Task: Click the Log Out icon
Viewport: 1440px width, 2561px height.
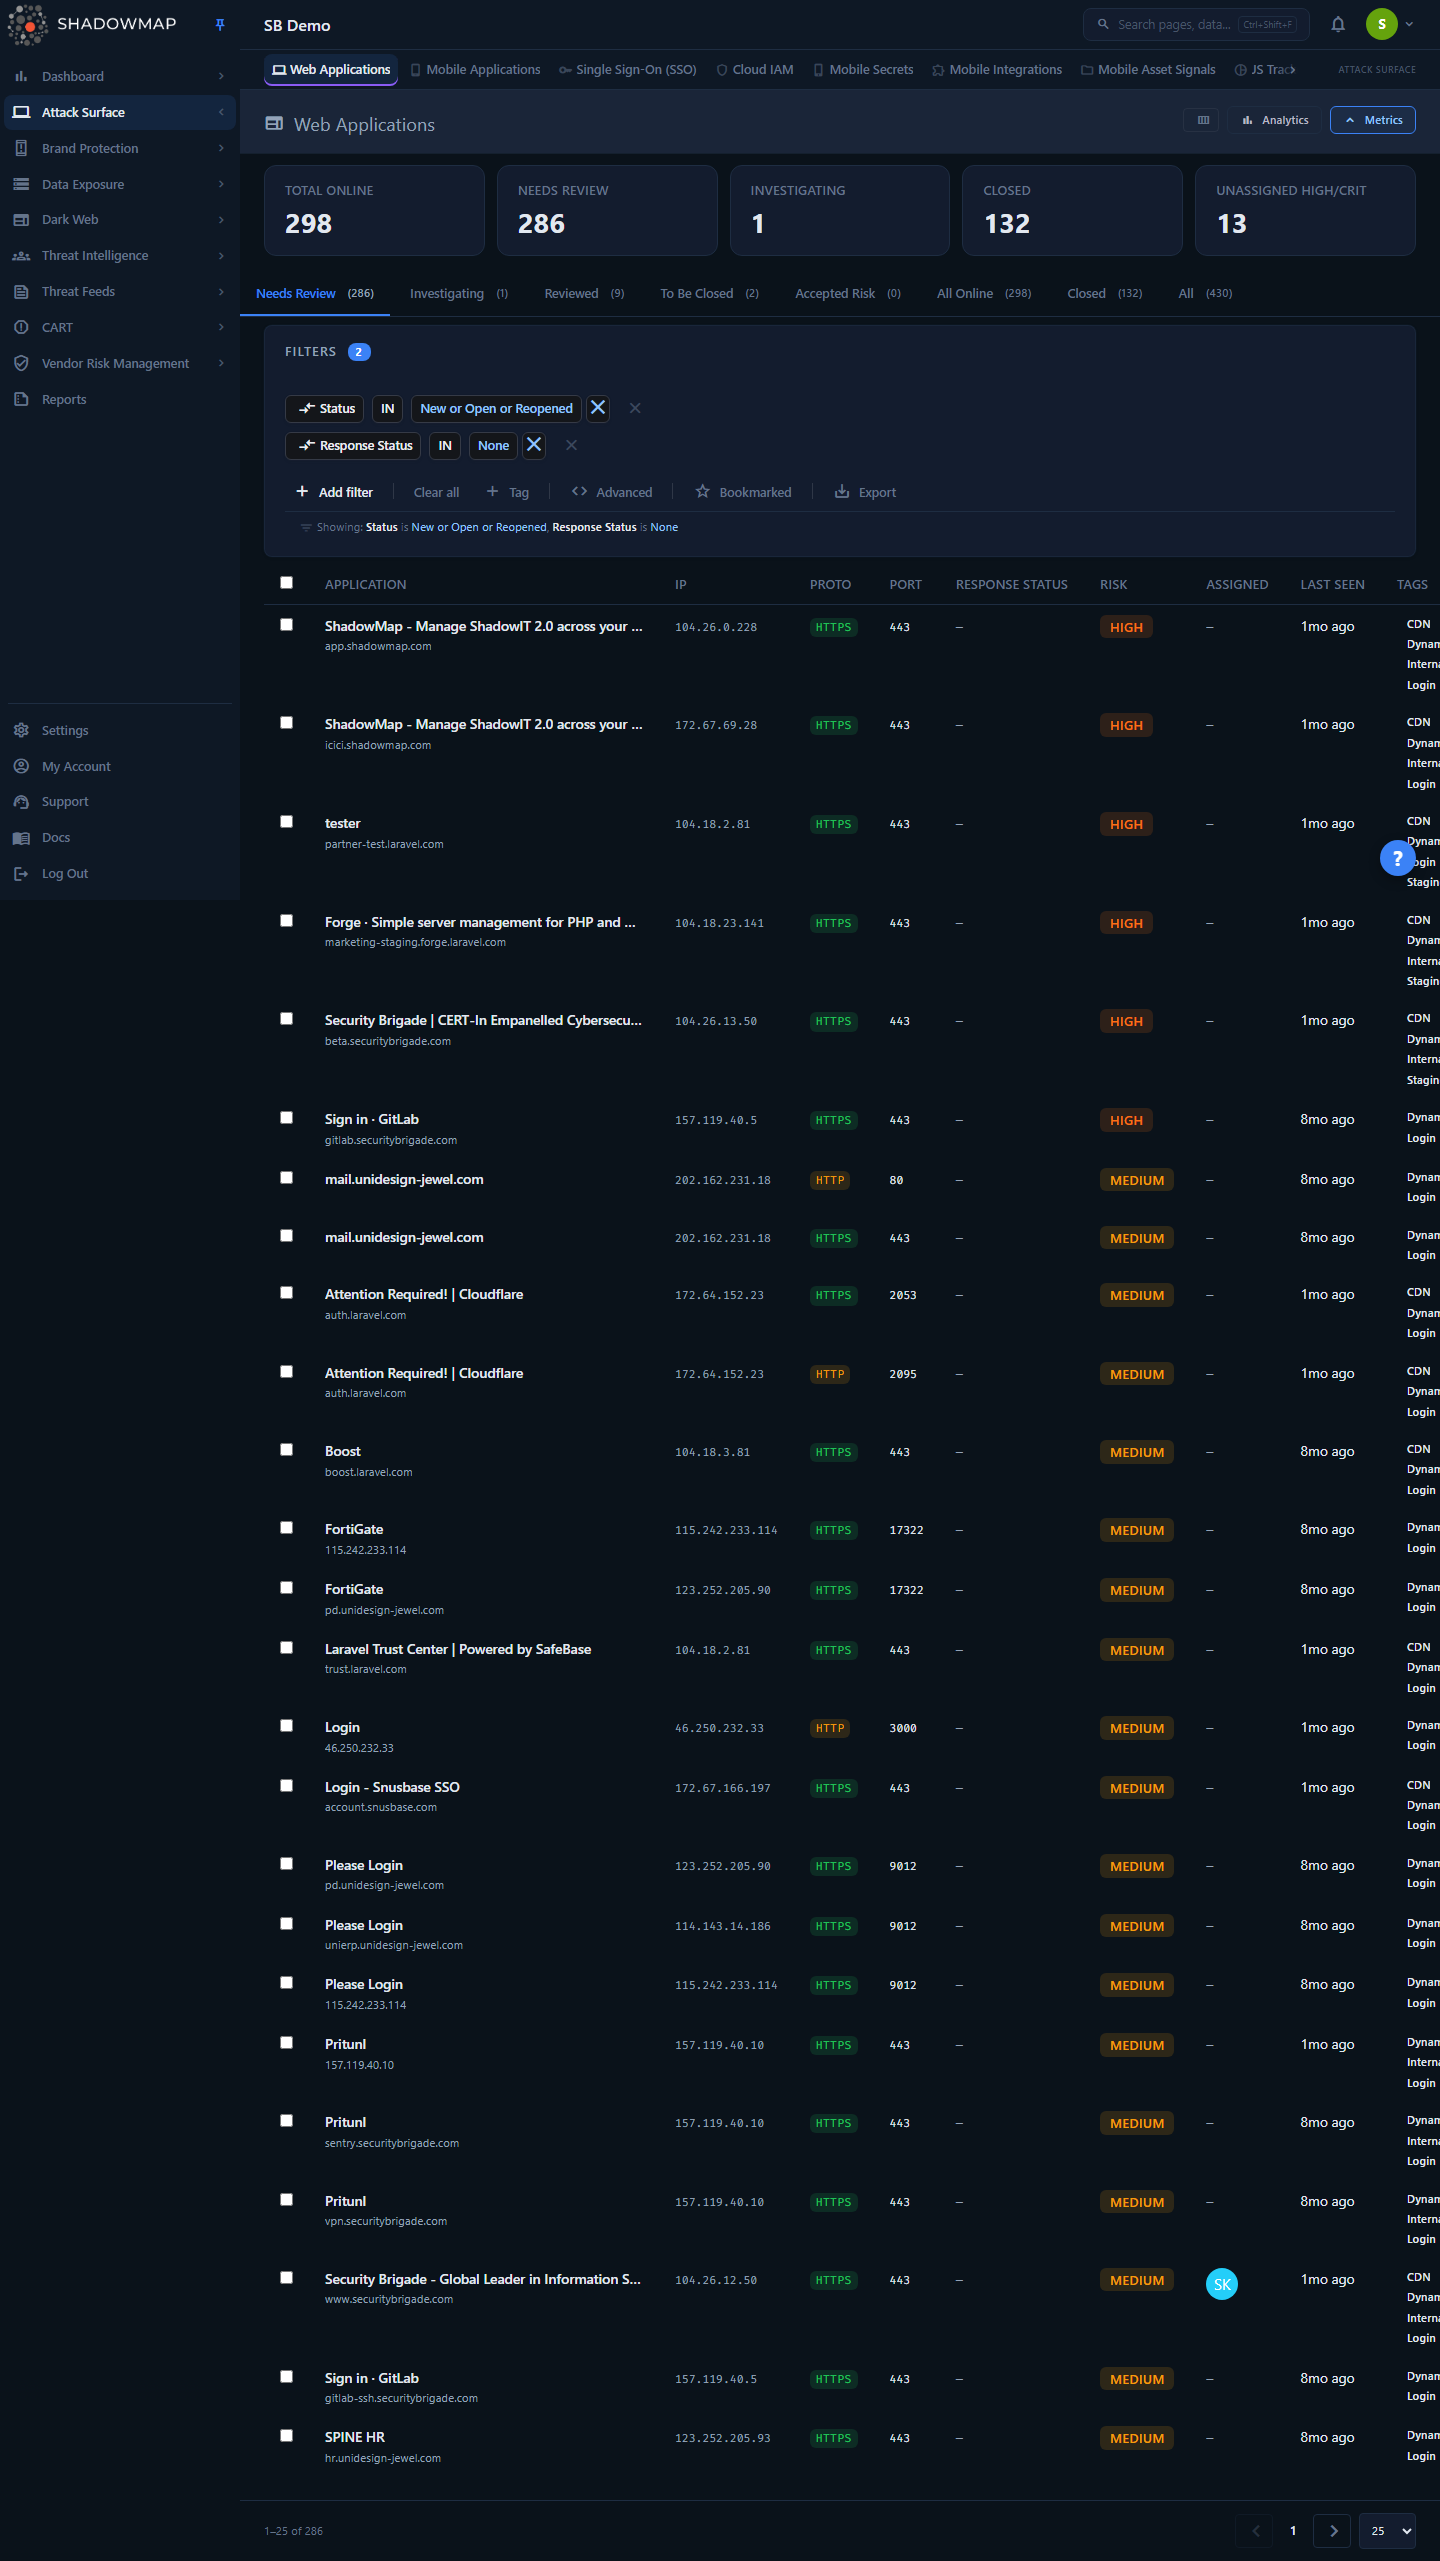Action: tap(21, 874)
